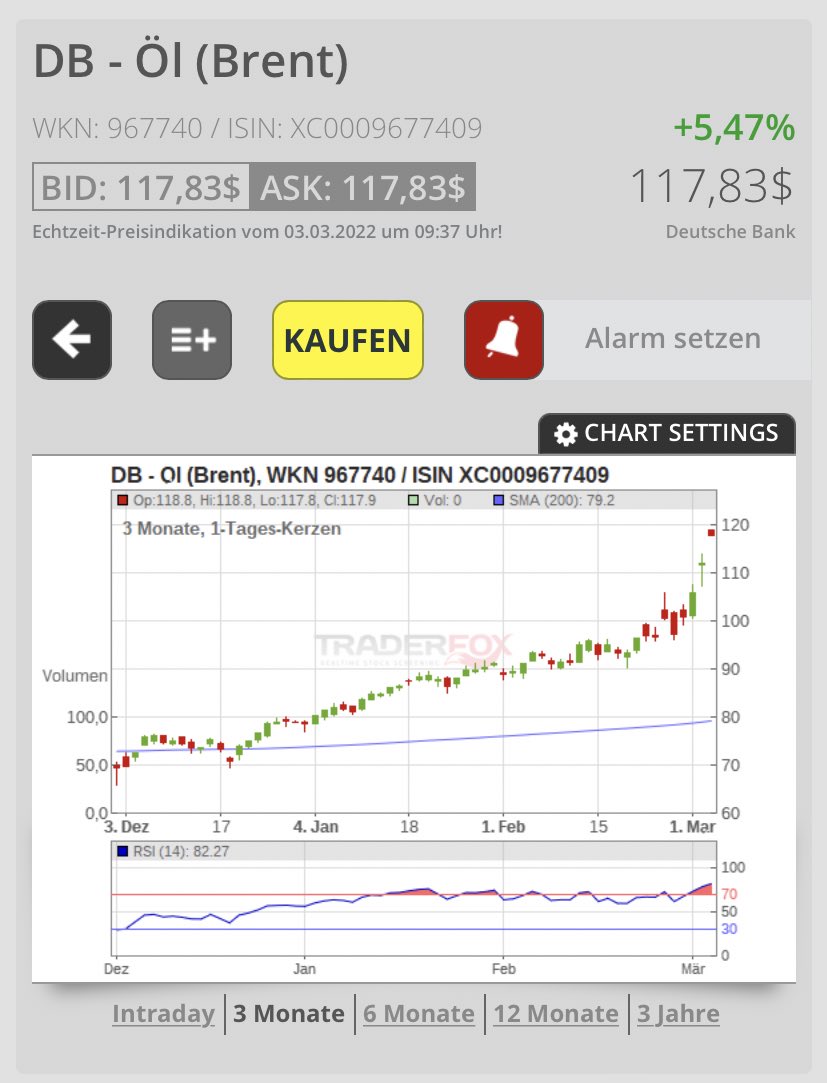Click the 'SMA (200): 79.2' legend text

(562, 500)
